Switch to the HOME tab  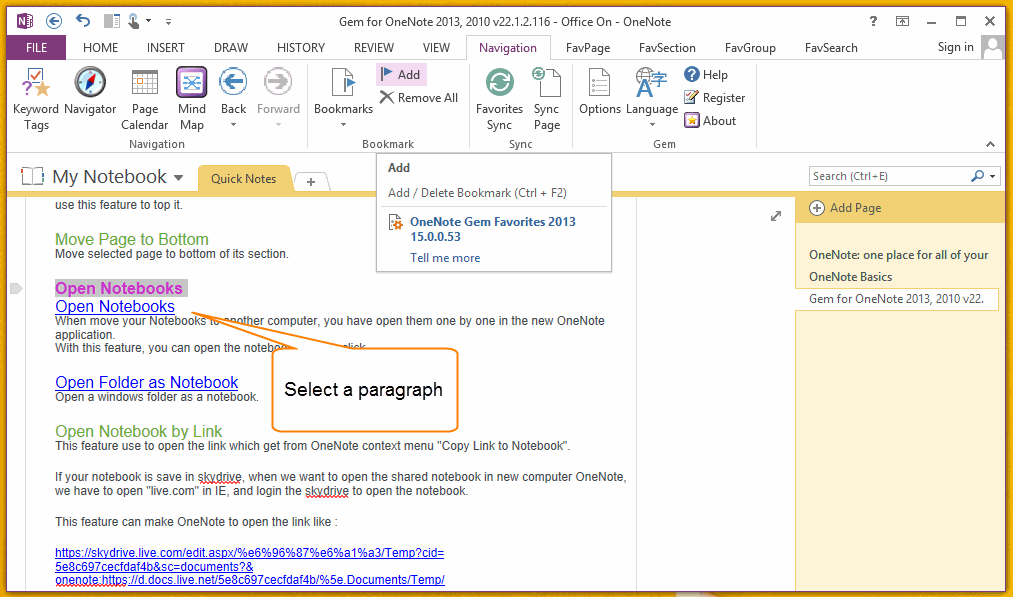(100, 48)
